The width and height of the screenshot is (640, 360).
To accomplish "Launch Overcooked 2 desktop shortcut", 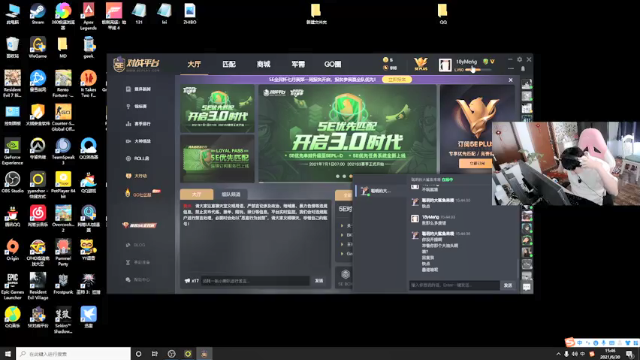I will pyautogui.click(x=63, y=219).
